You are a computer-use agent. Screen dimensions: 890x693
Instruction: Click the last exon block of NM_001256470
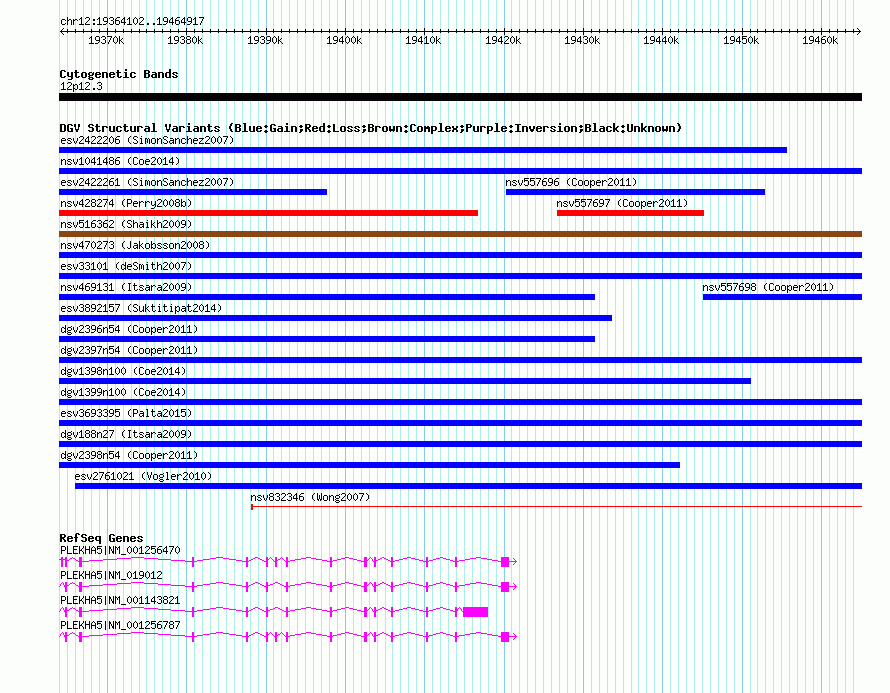(505, 562)
